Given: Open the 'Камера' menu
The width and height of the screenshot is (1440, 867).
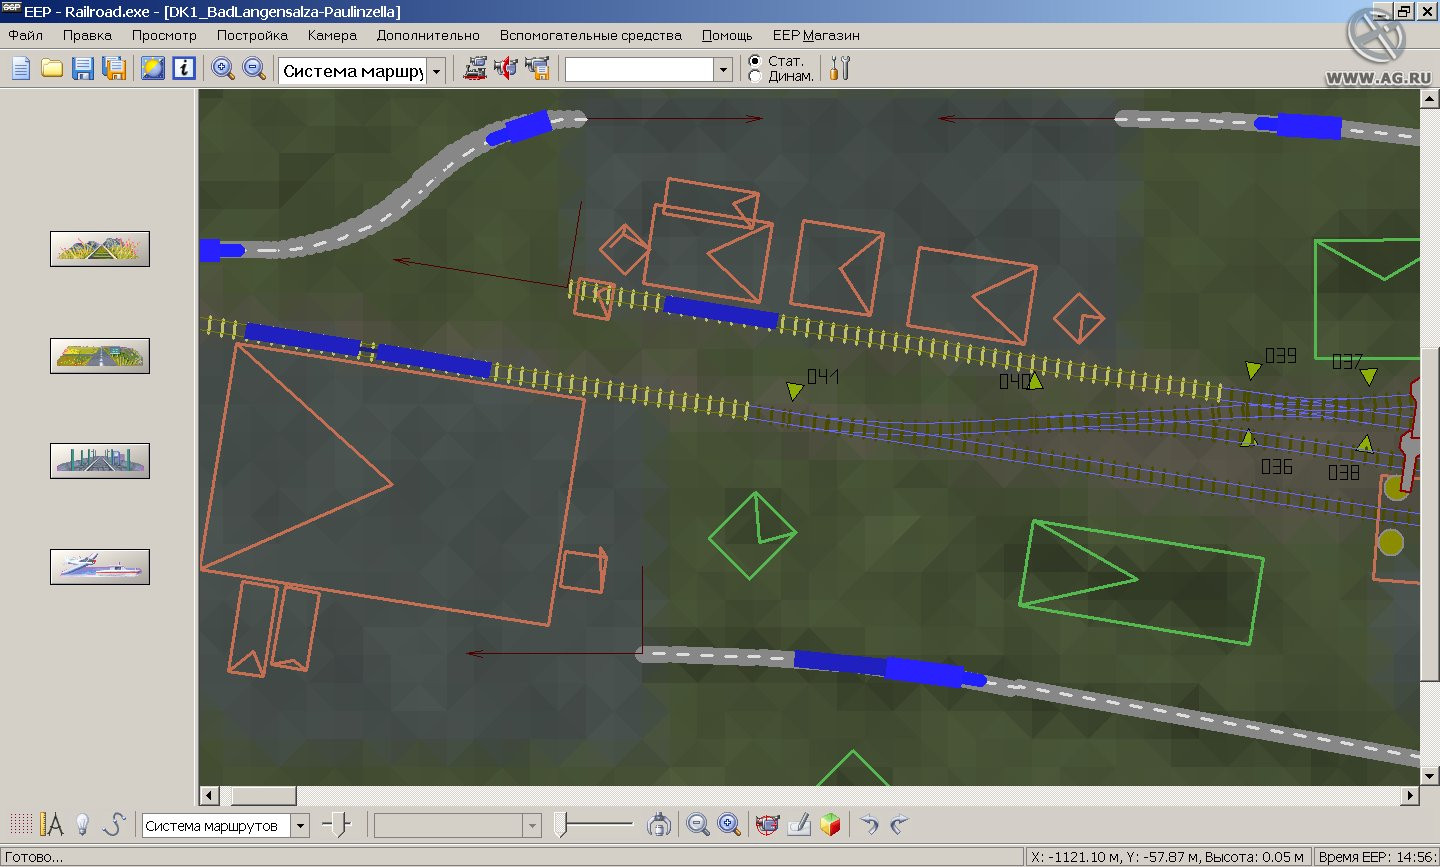Looking at the screenshot, I should pyautogui.click(x=332, y=35).
